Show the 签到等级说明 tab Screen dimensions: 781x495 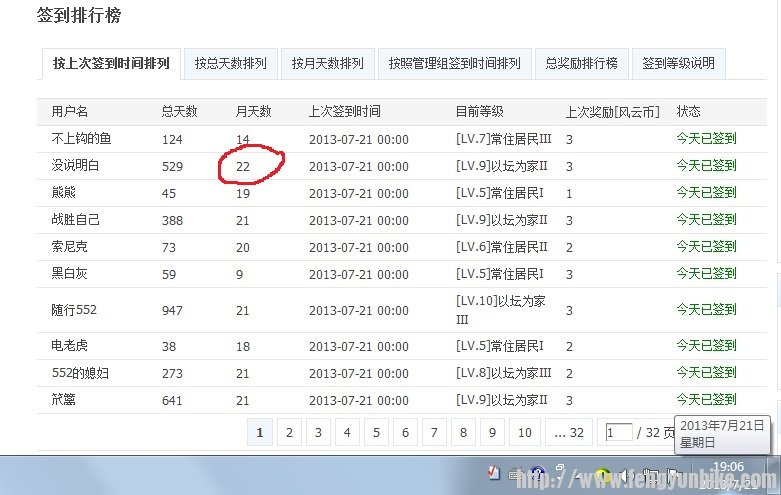678,63
